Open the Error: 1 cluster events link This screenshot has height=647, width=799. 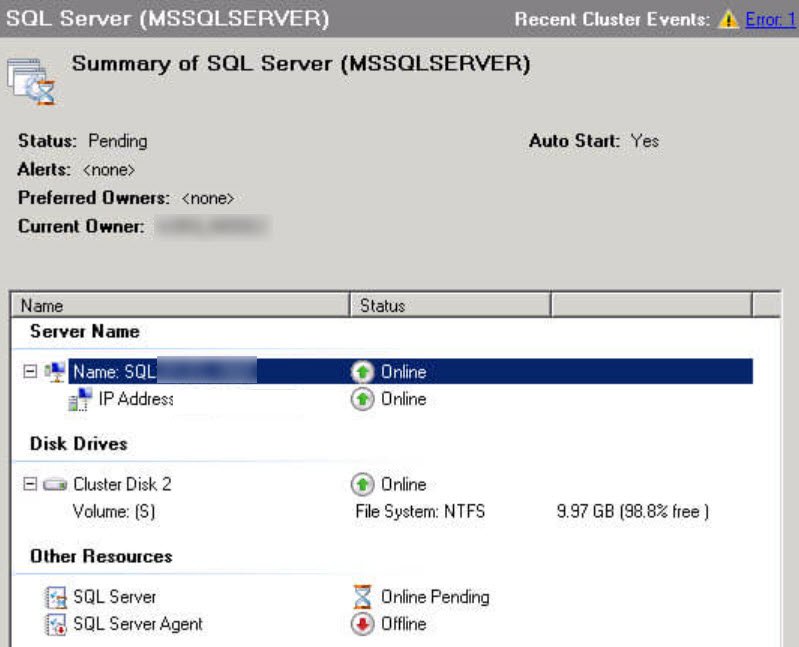771,19
